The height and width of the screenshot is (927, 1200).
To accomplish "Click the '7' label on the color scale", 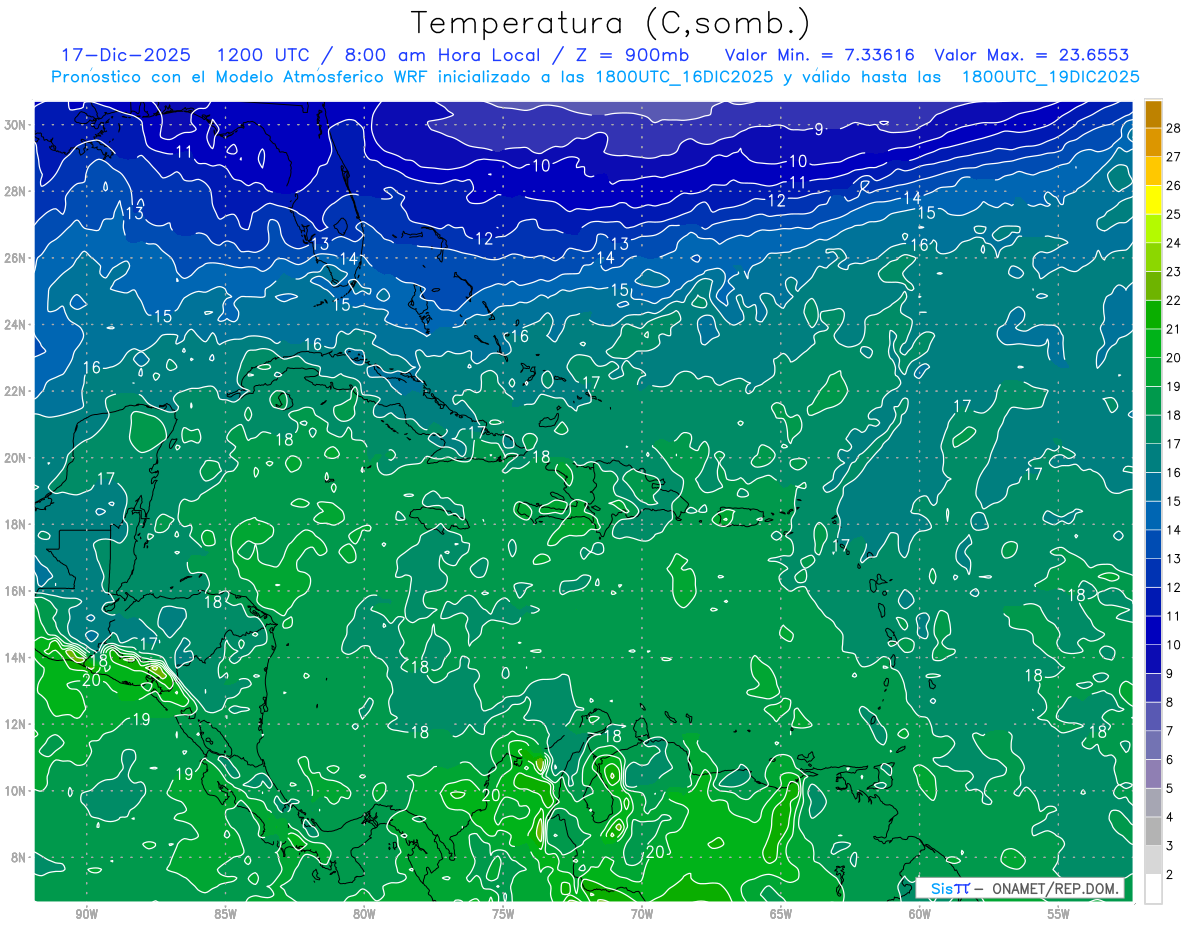I will (1171, 731).
